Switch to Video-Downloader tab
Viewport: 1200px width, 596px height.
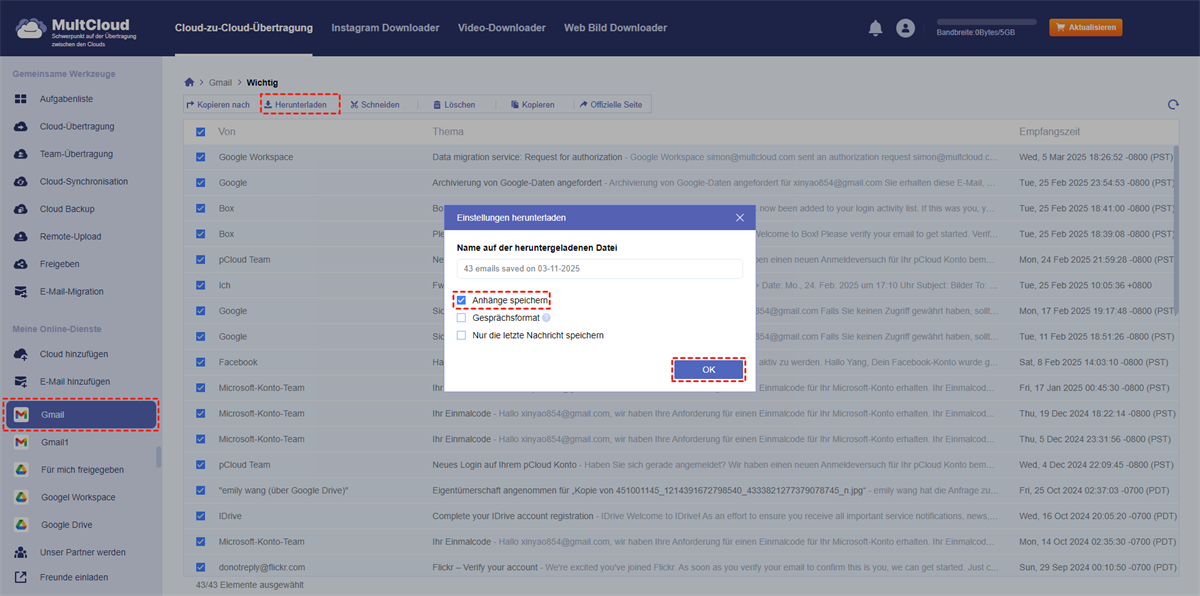point(502,28)
